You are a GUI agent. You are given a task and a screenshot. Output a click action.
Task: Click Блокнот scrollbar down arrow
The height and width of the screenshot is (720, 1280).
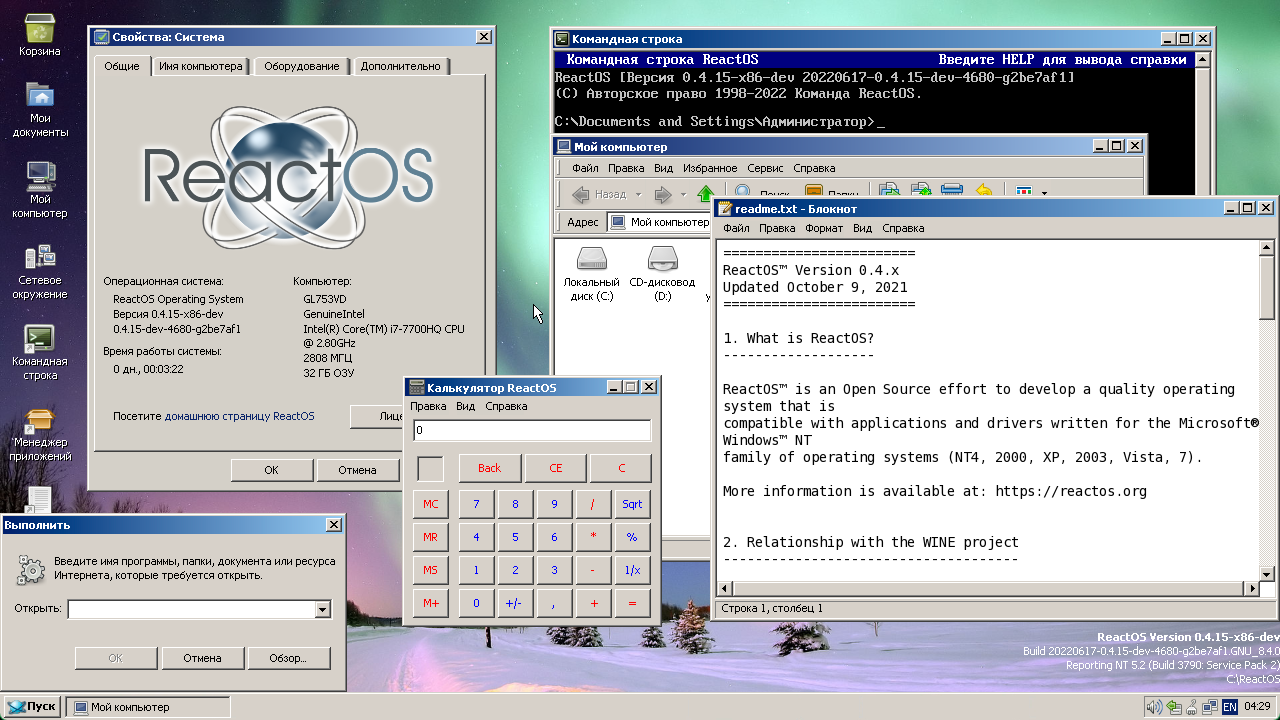point(1267,574)
